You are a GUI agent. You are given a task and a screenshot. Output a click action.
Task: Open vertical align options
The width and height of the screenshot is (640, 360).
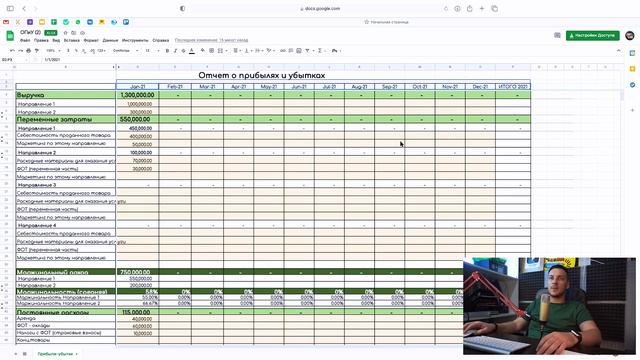pyautogui.click(x=247, y=51)
